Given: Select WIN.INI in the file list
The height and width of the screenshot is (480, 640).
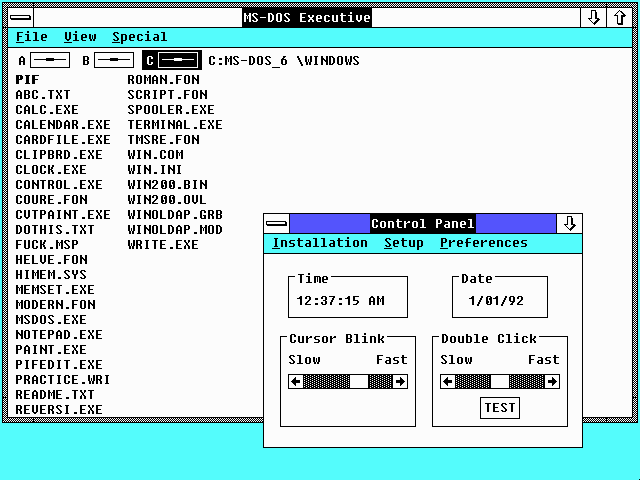Looking at the screenshot, I should click(155, 170).
